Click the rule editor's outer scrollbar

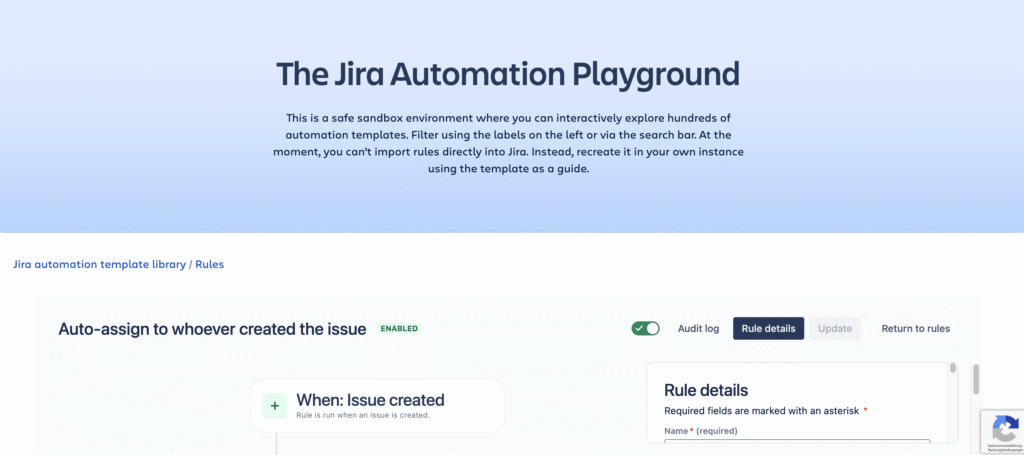[975, 380]
